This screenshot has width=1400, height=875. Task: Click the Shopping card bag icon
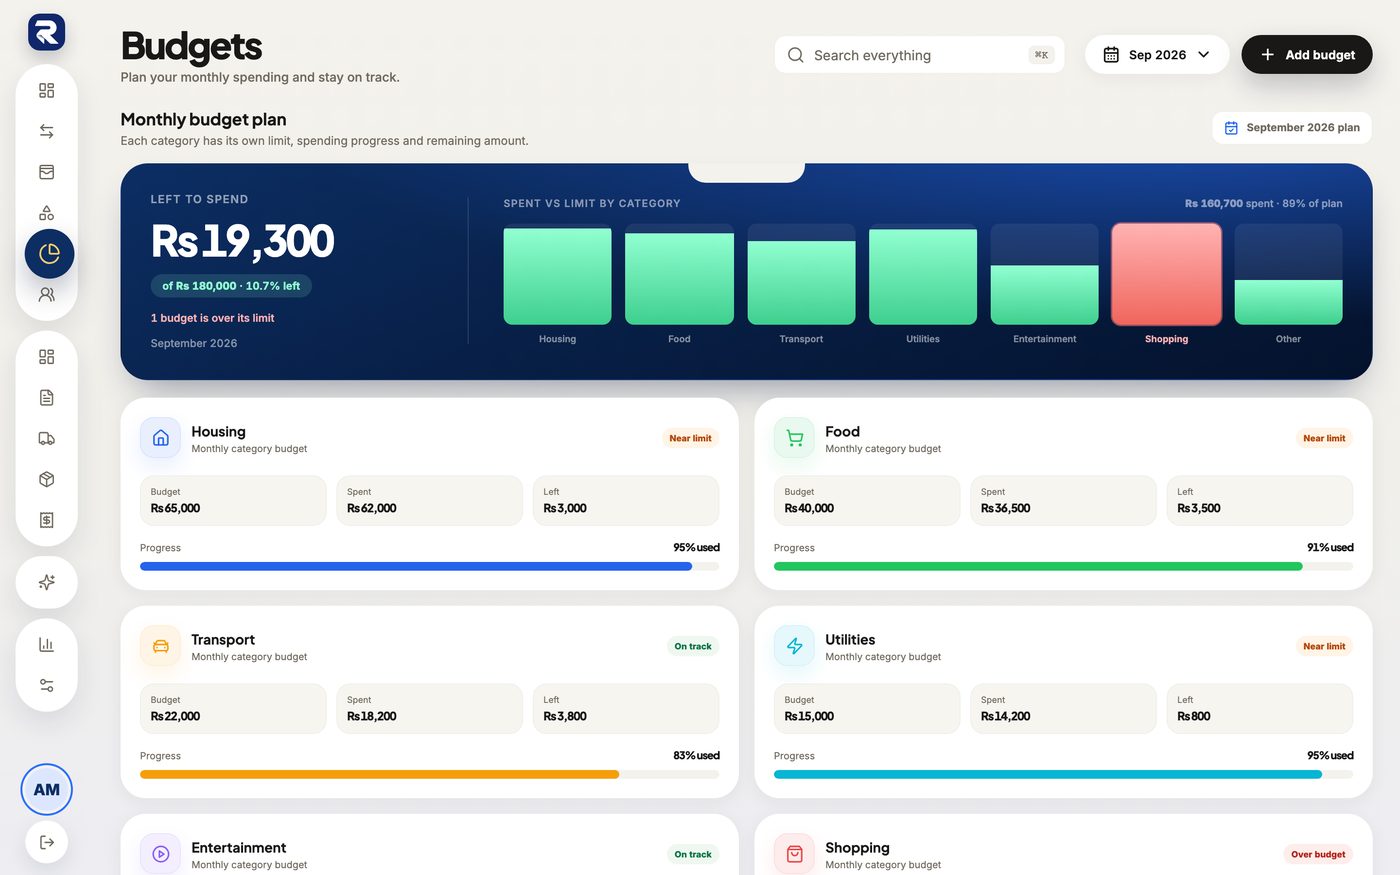click(x=794, y=854)
